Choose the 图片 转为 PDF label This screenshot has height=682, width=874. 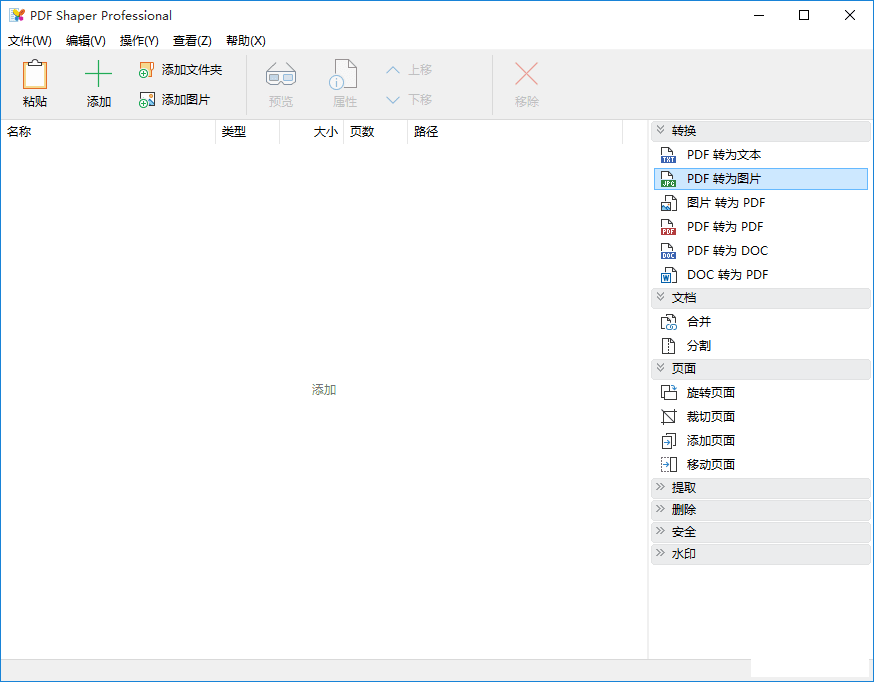726,203
